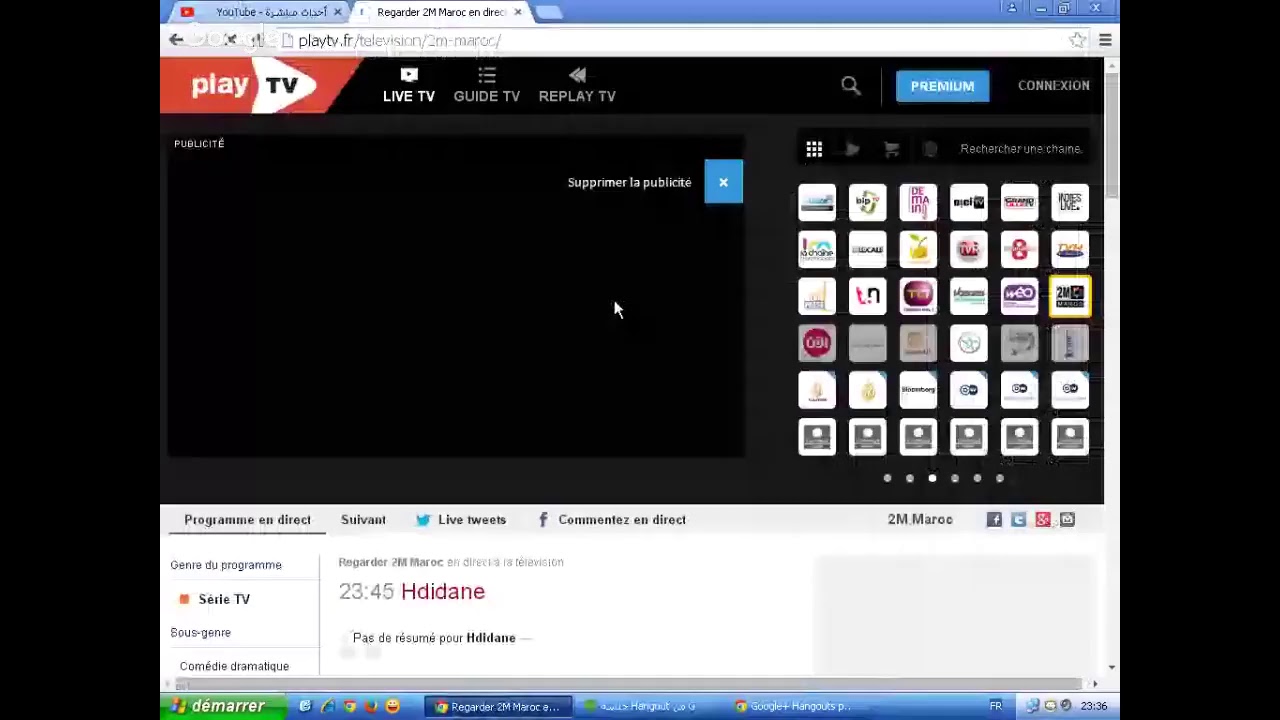
Task: Select the Grand Lille TV channel
Action: [x=1019, y=202]
